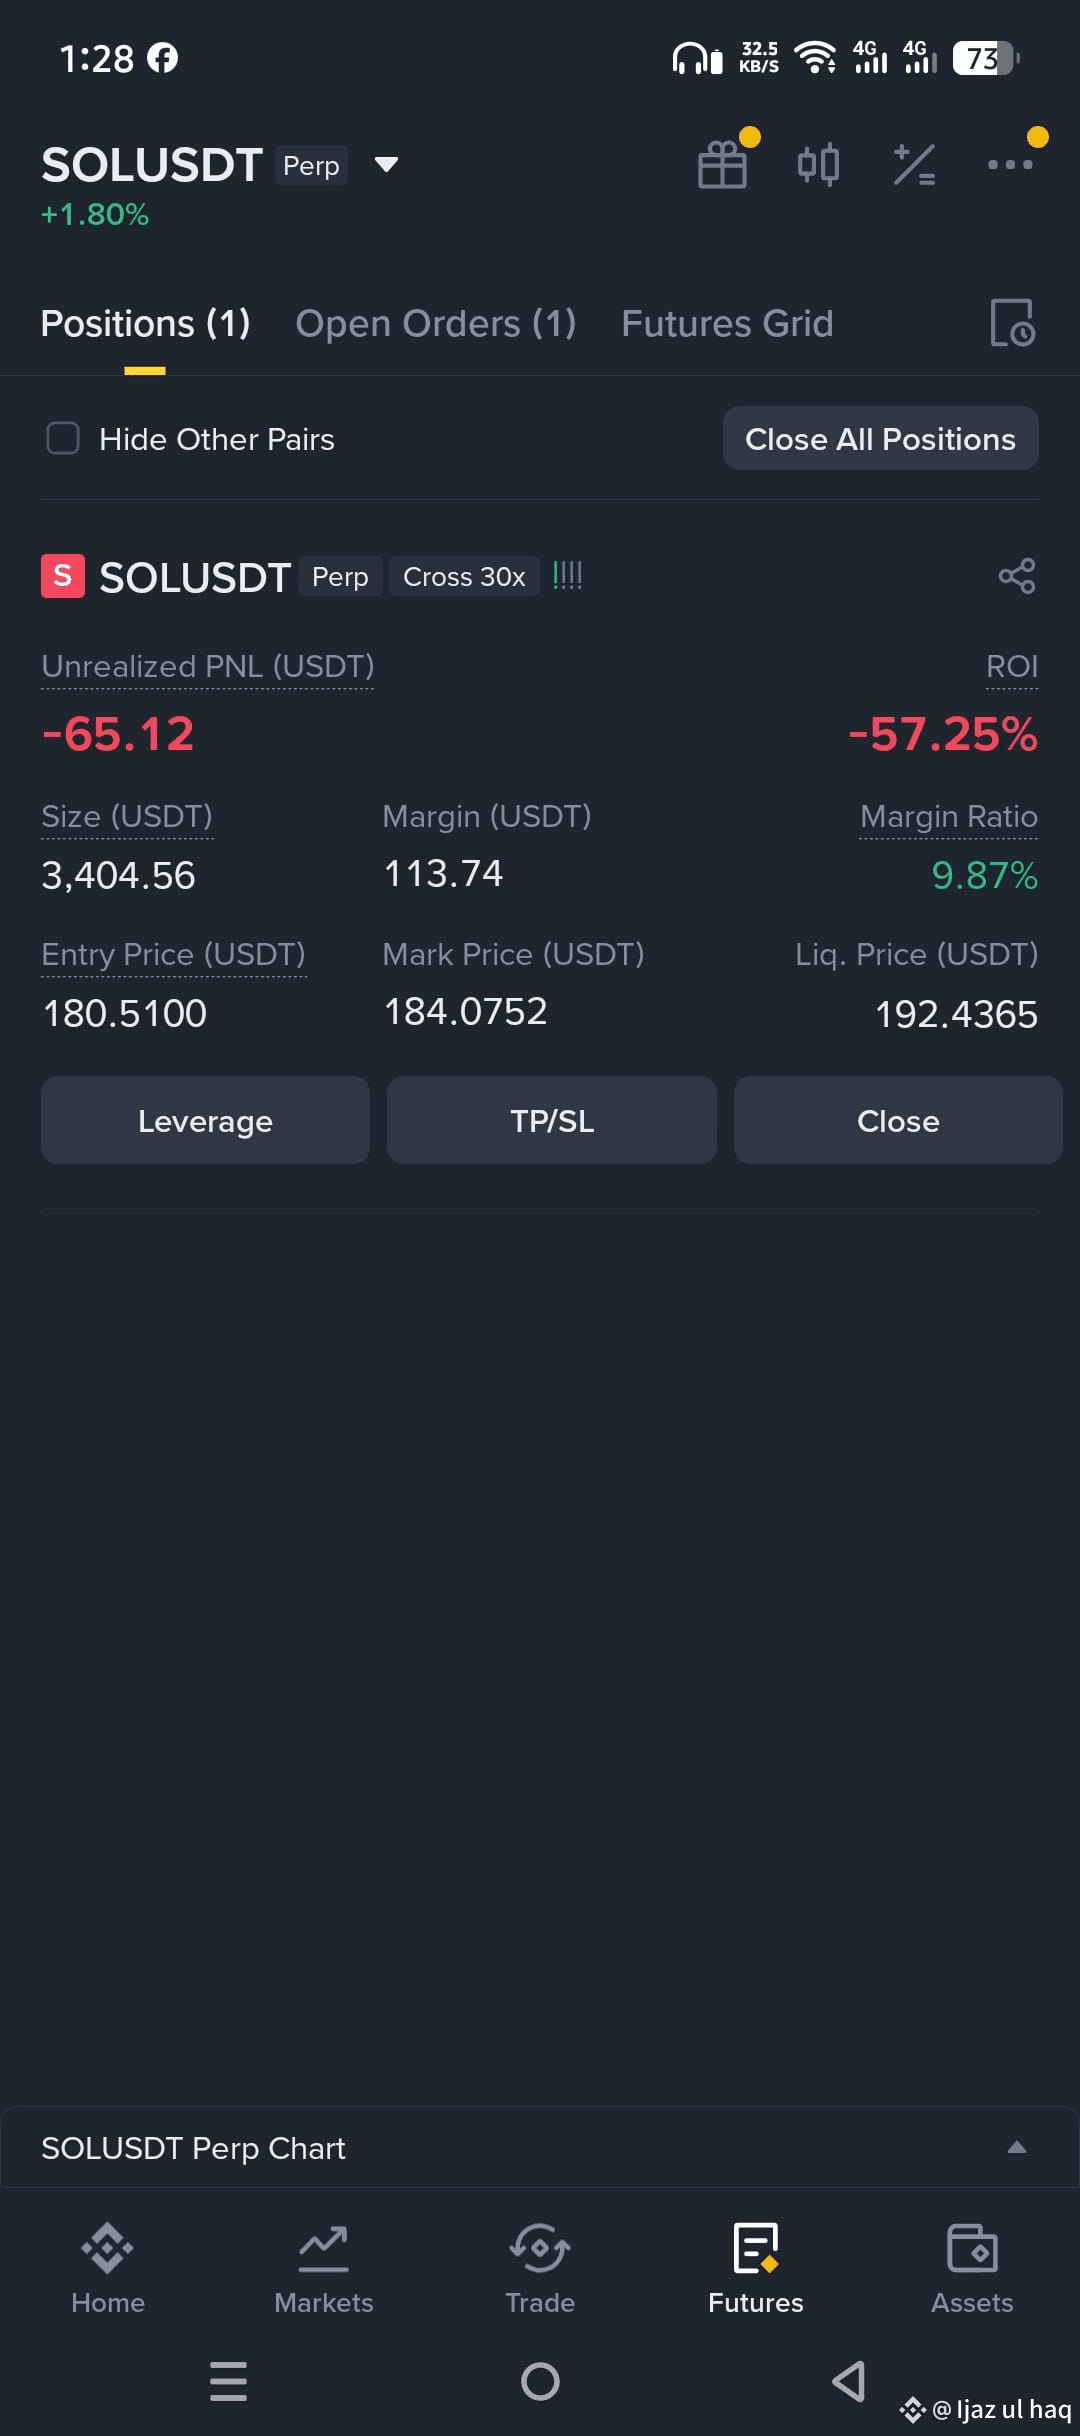The height and width of the screenshot is (2436, 1080).
Task: Tick the Hide Other Pairs checkbox
Action: pyautogui.click(x=63, y=438)
